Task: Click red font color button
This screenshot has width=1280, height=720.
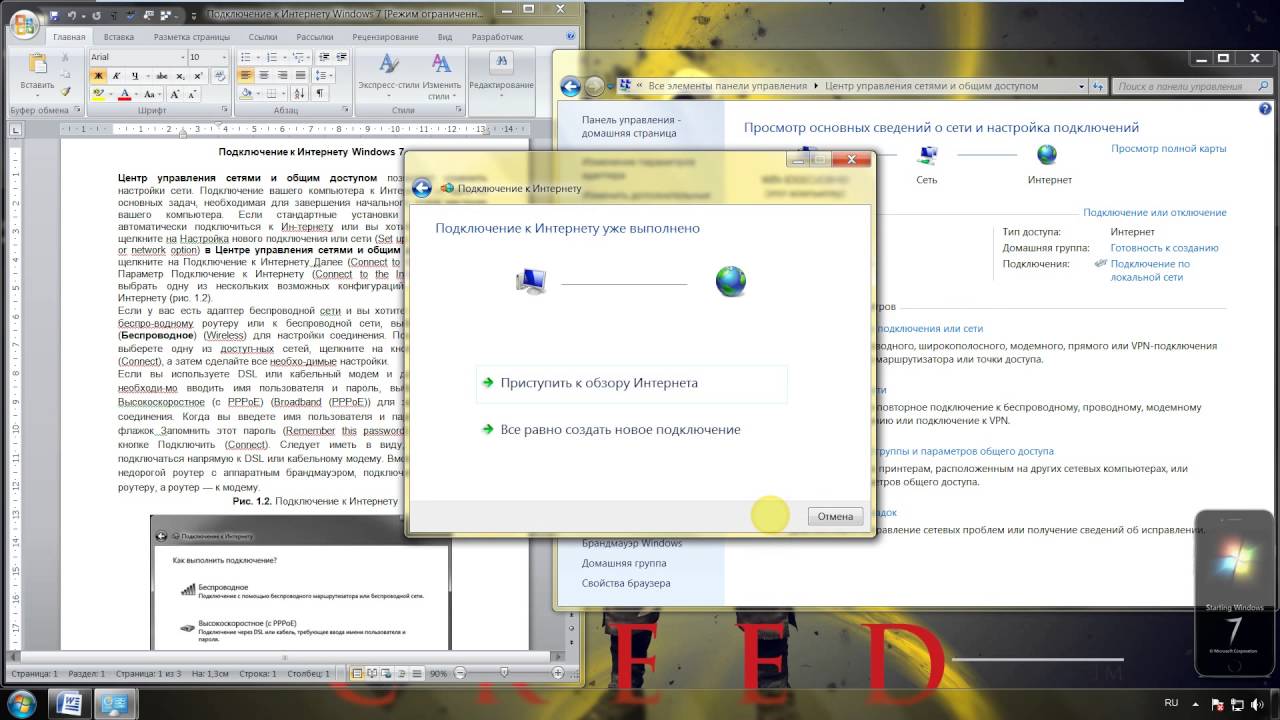Action: point(124,94)
